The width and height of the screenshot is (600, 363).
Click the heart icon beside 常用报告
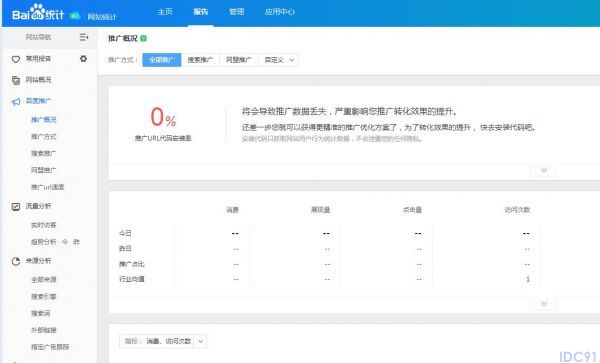(16, 59)
